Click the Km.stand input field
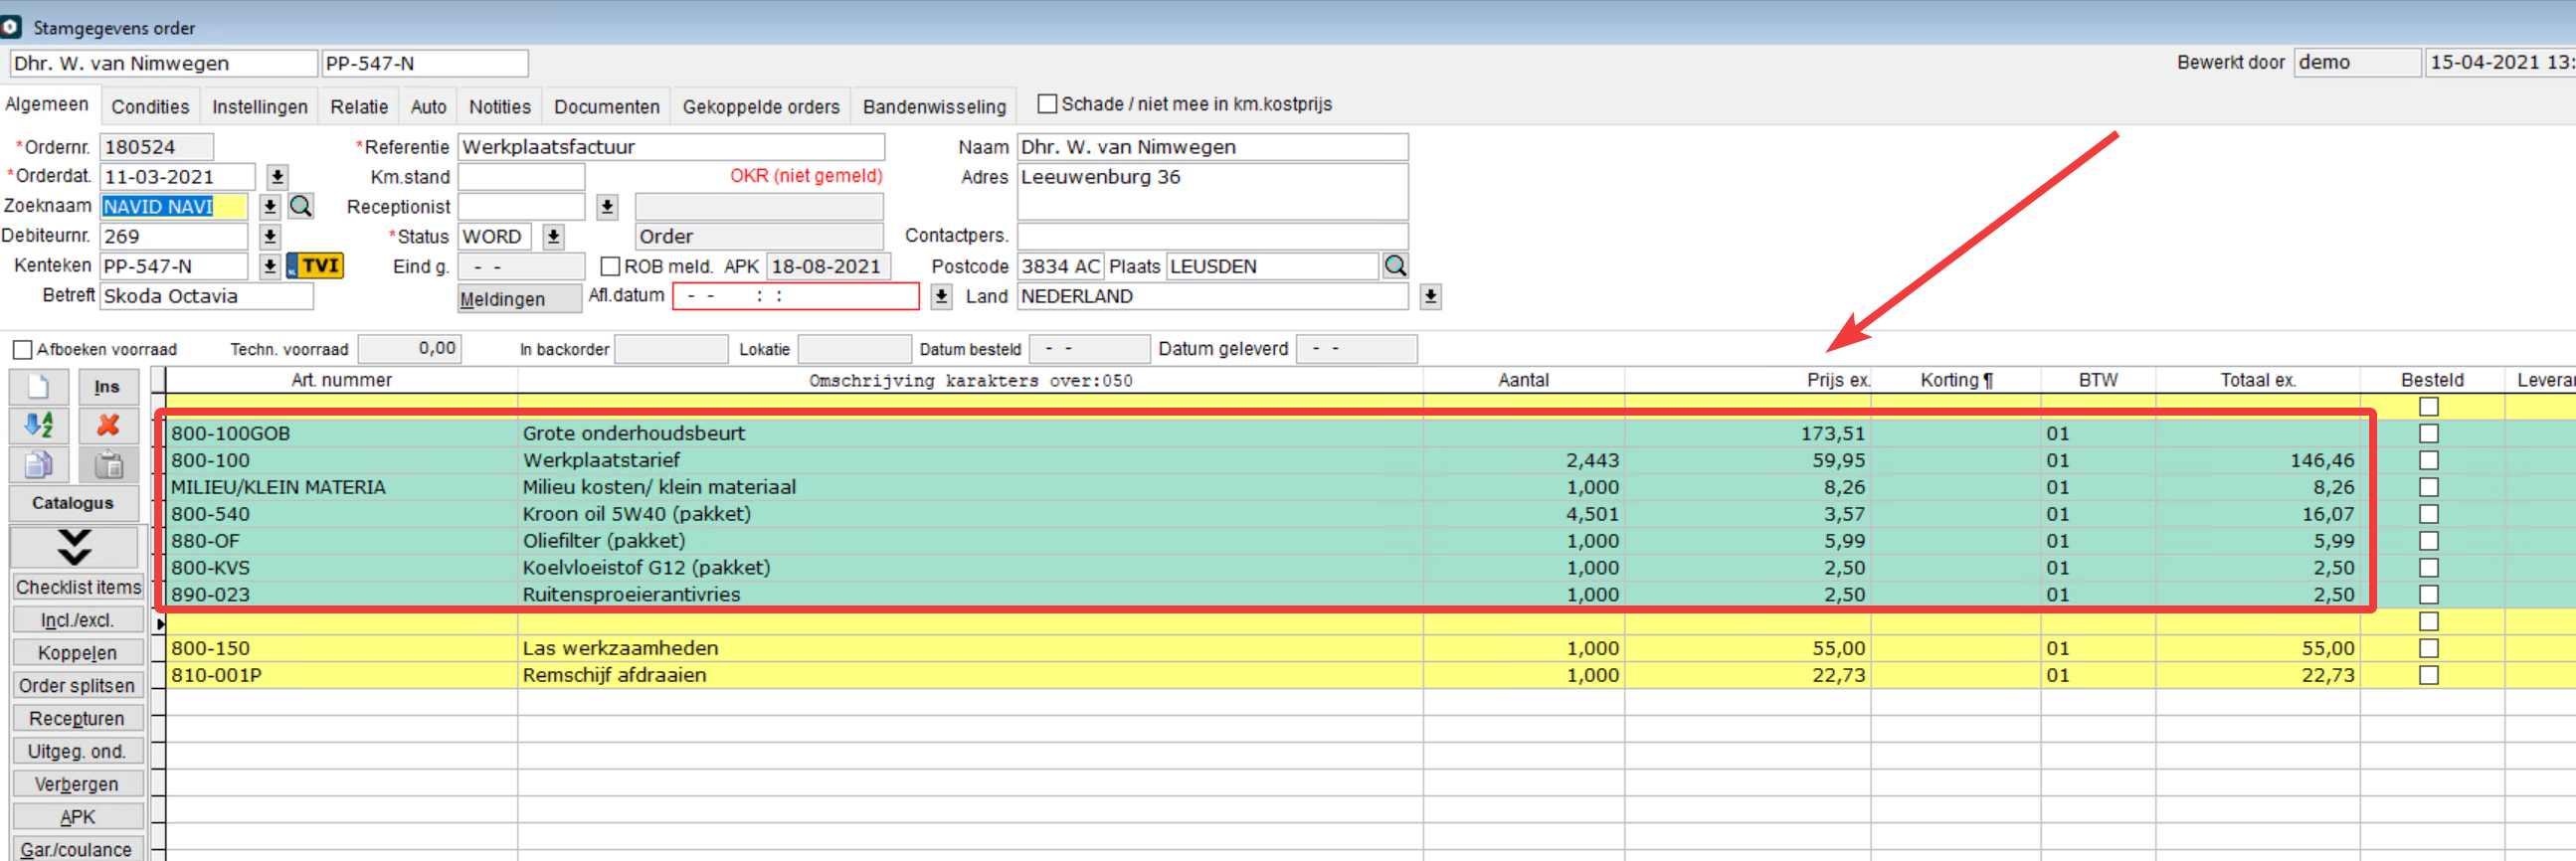Image resolution: width=2576 pixels, height=861 pixels. point(521,177)
